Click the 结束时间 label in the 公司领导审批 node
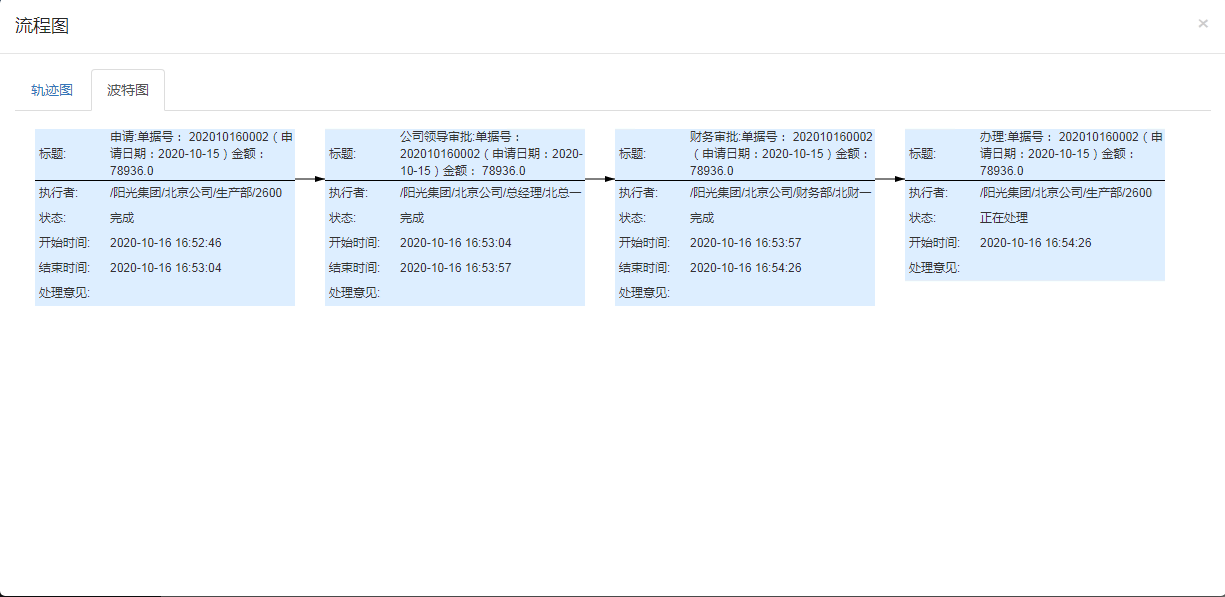Image resolution: width=1225 pixels, height=597 pixels. [354, 268]
